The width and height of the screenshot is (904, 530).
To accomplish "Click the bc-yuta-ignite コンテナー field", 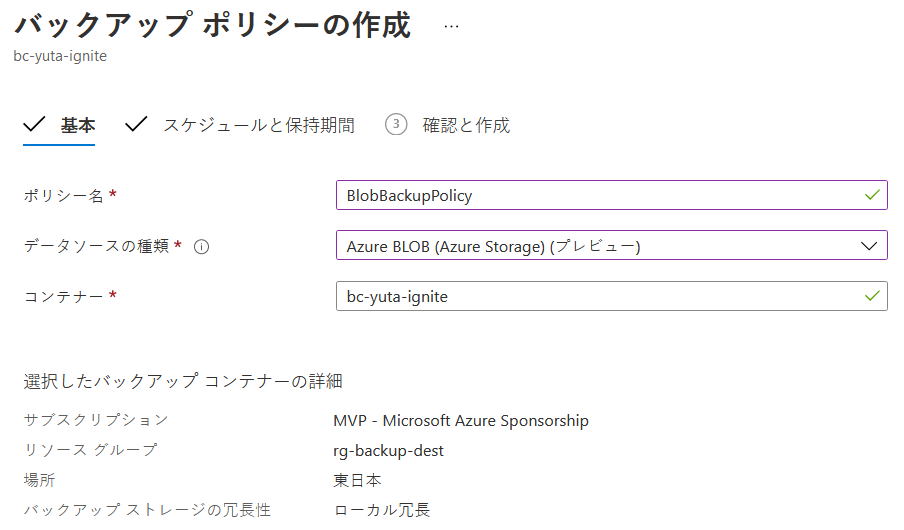I will (612, 296).
